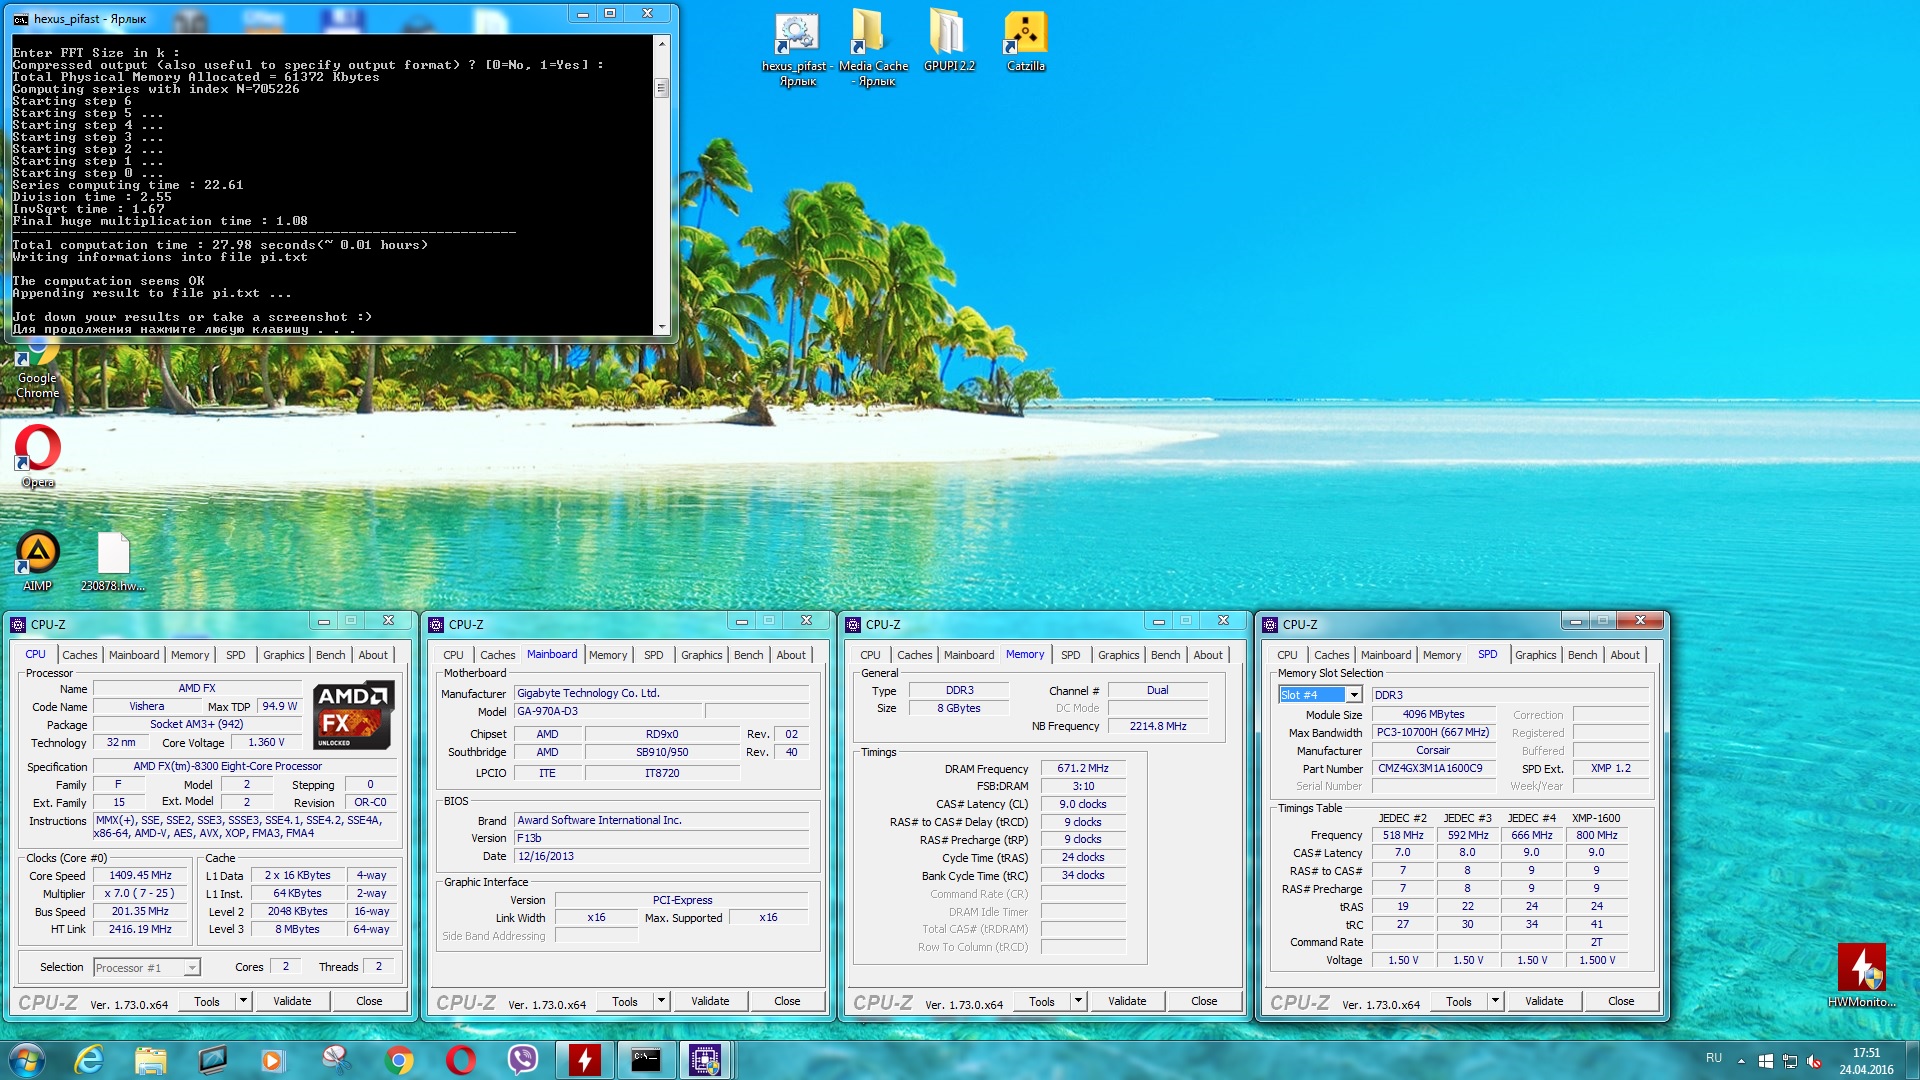
Task: Open Windows Media Player taskbar icon
Action: (x=273, y=1060)
